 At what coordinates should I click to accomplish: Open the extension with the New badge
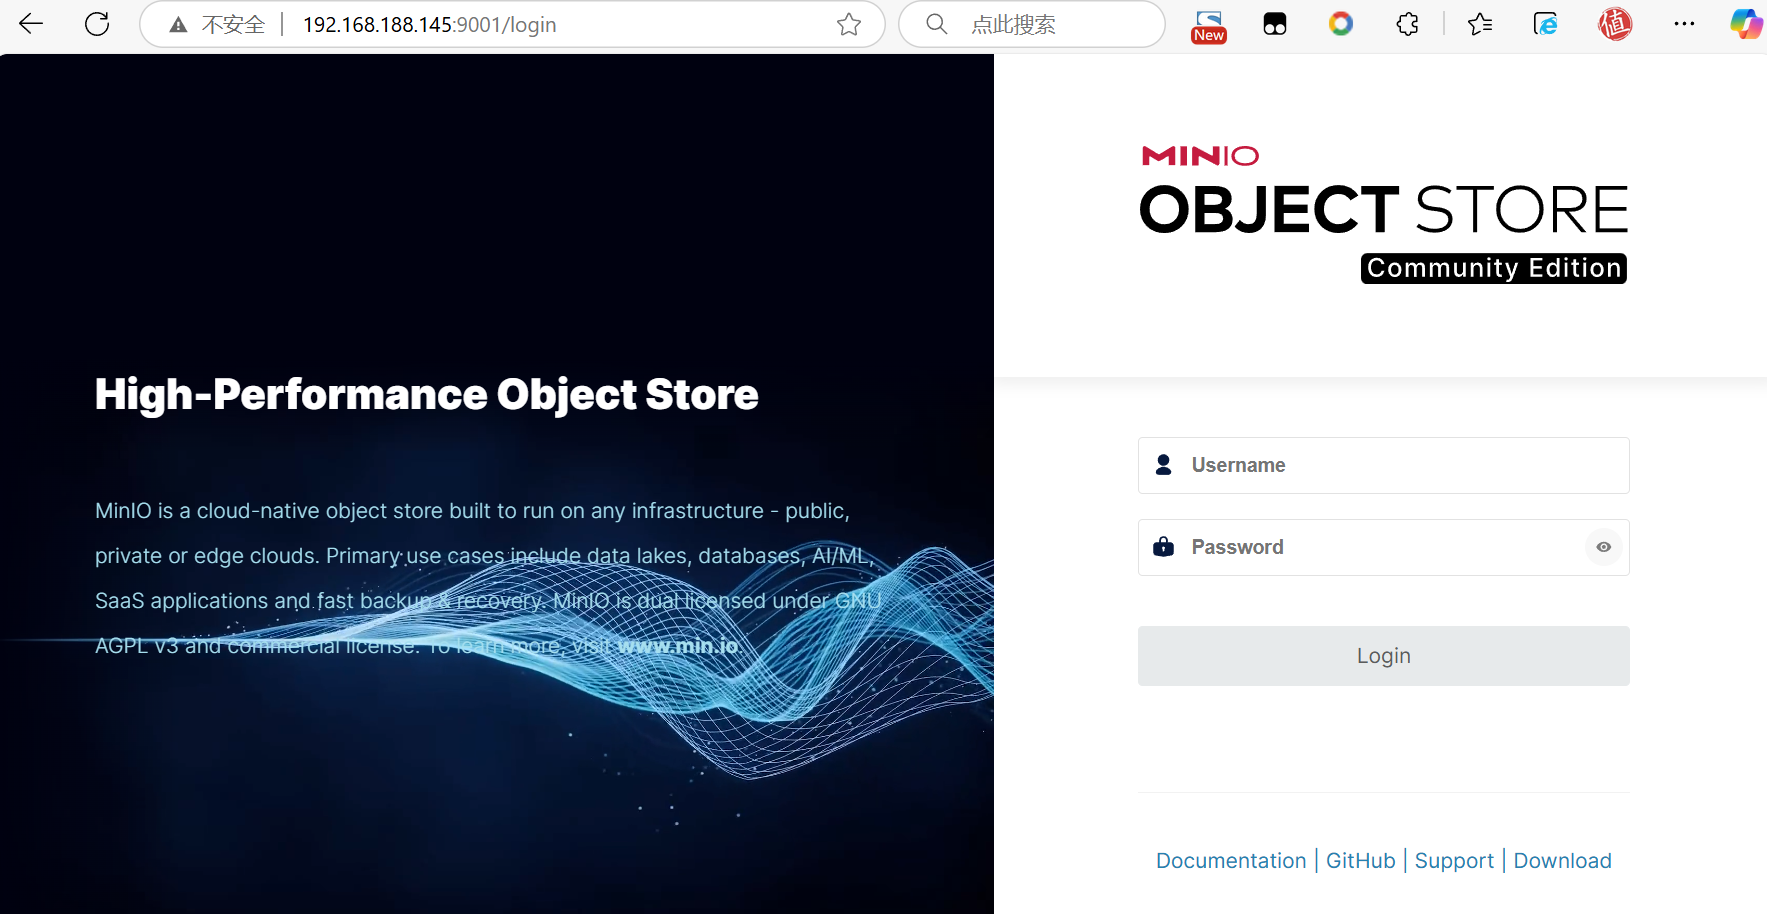pyautogui.click(x=1209, y=26)
